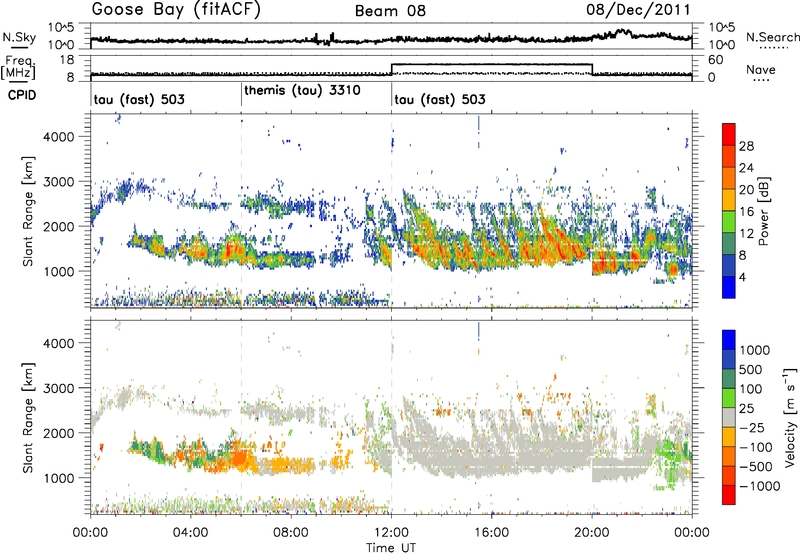
Task: Click the '60' Nave axis tick label
Action: click(715, 60)
